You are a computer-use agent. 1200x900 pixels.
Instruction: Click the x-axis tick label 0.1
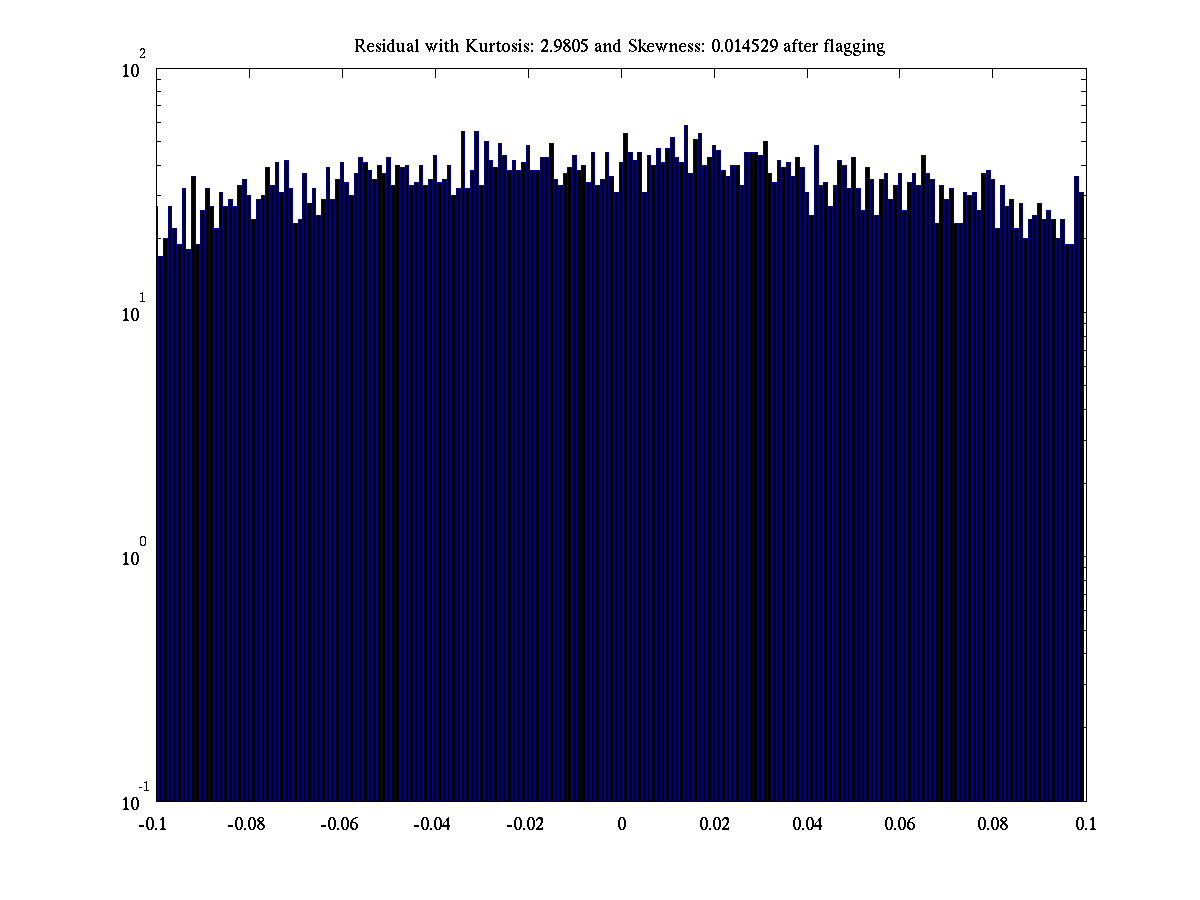click(x=1086, y=825)
